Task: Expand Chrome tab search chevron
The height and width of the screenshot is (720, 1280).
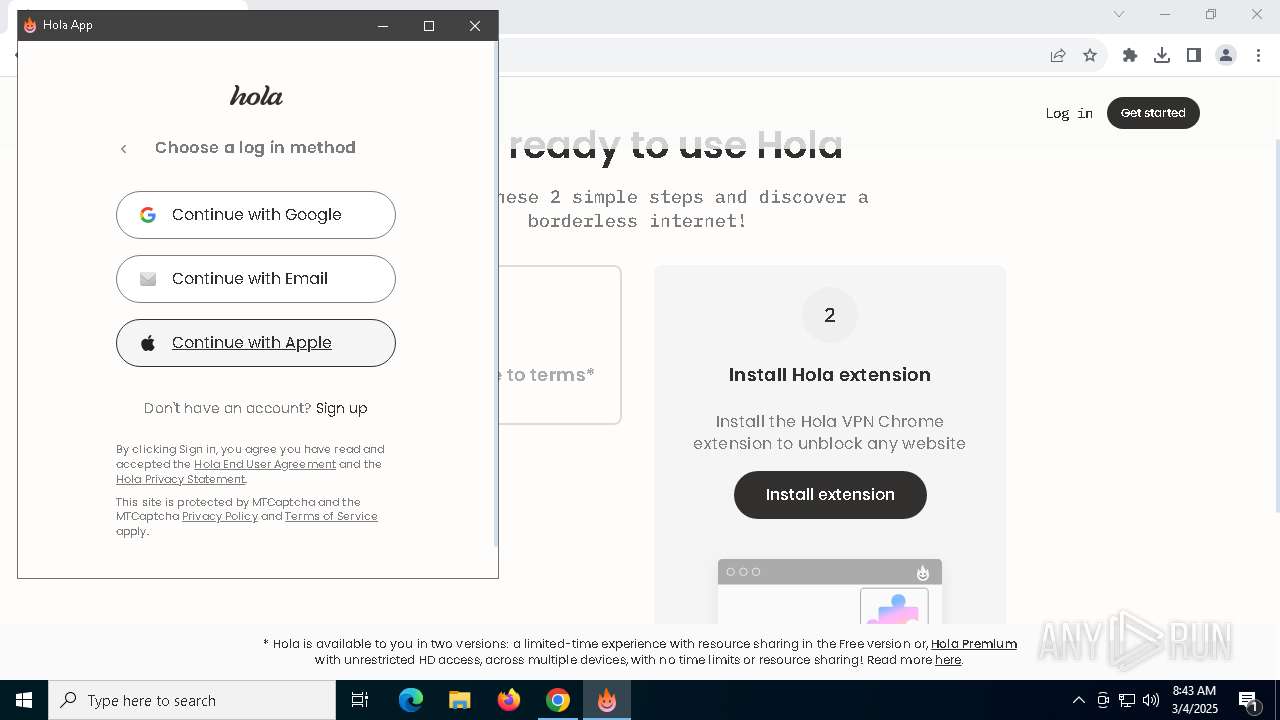Action: (1119, 14)
